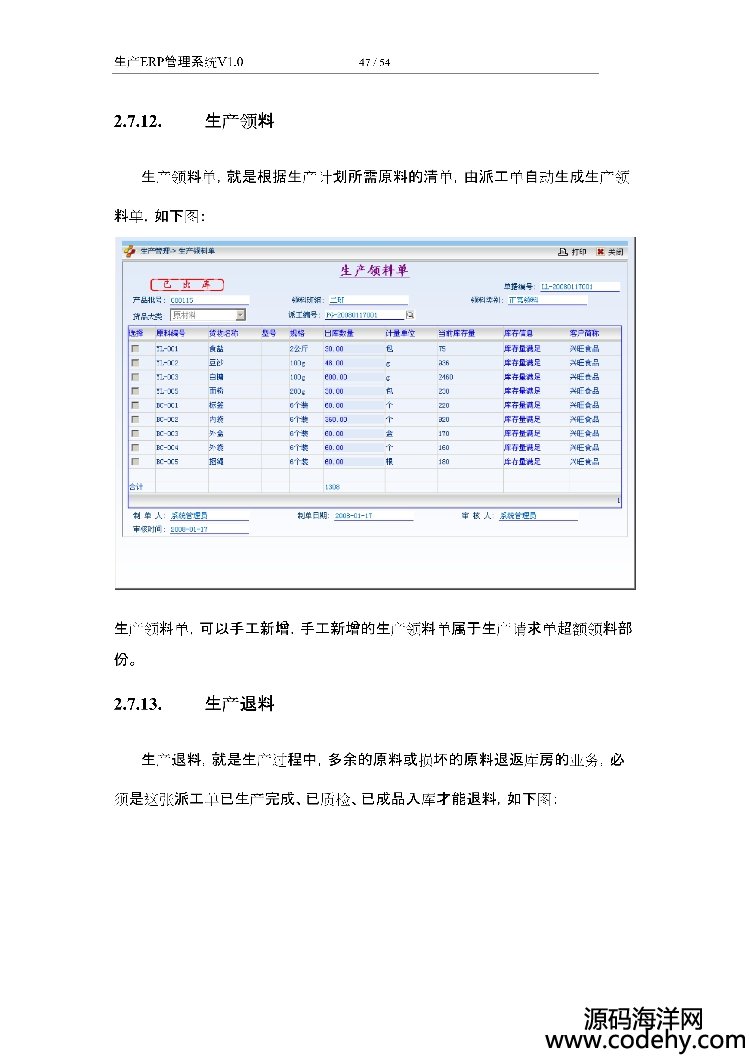Click the 已出库 red status stamp
This screenshot has height=1060, width=750.
[x=187, y=285]
